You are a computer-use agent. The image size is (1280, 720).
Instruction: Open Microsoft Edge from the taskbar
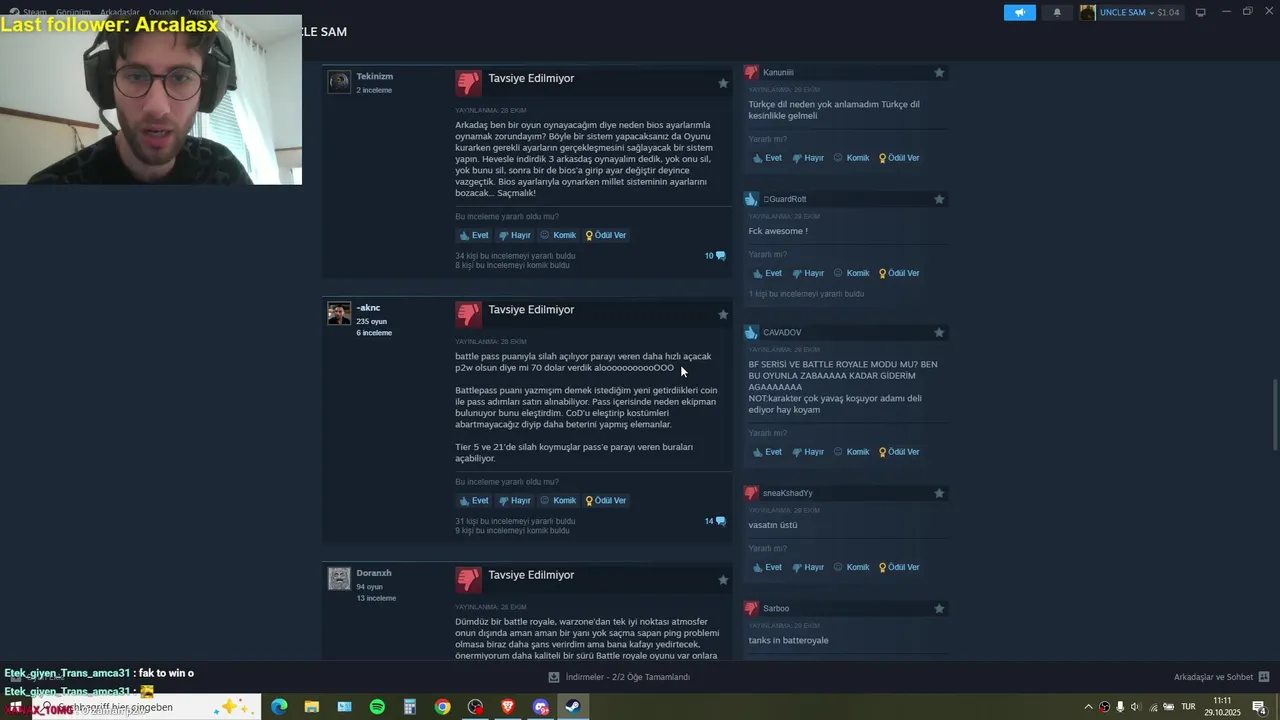point(279,707)
